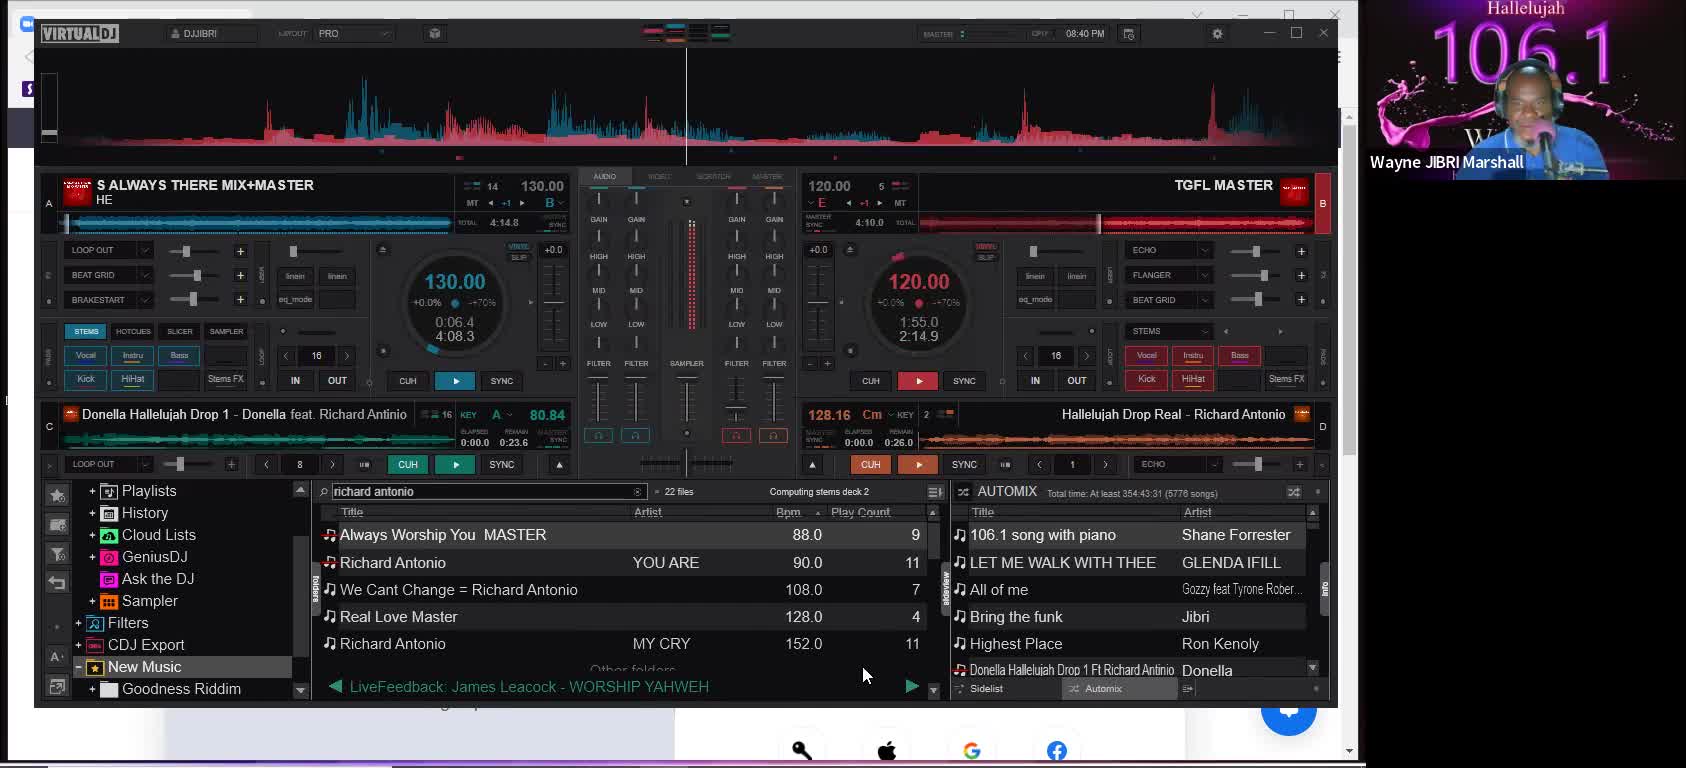
Task: Toggle Instru stem on deck A
Action: [x=133, y=355]
